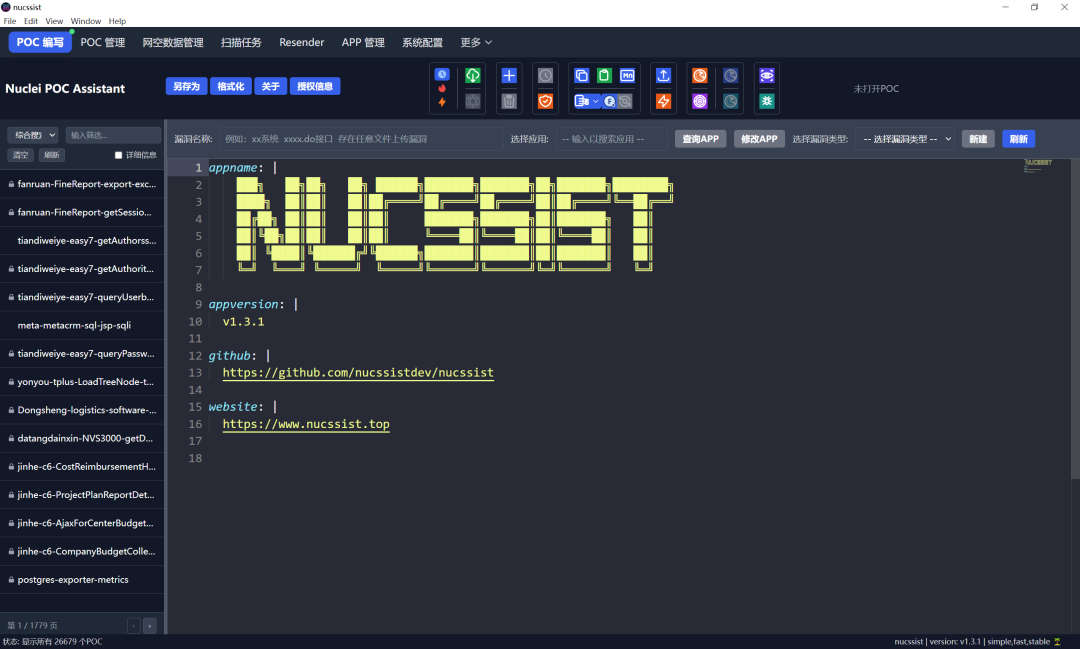This screenshot has width=1080, height=649.
Task: Enable the 详细信息 checkbox
Action: pyautogui.click(x=118, y=155)
